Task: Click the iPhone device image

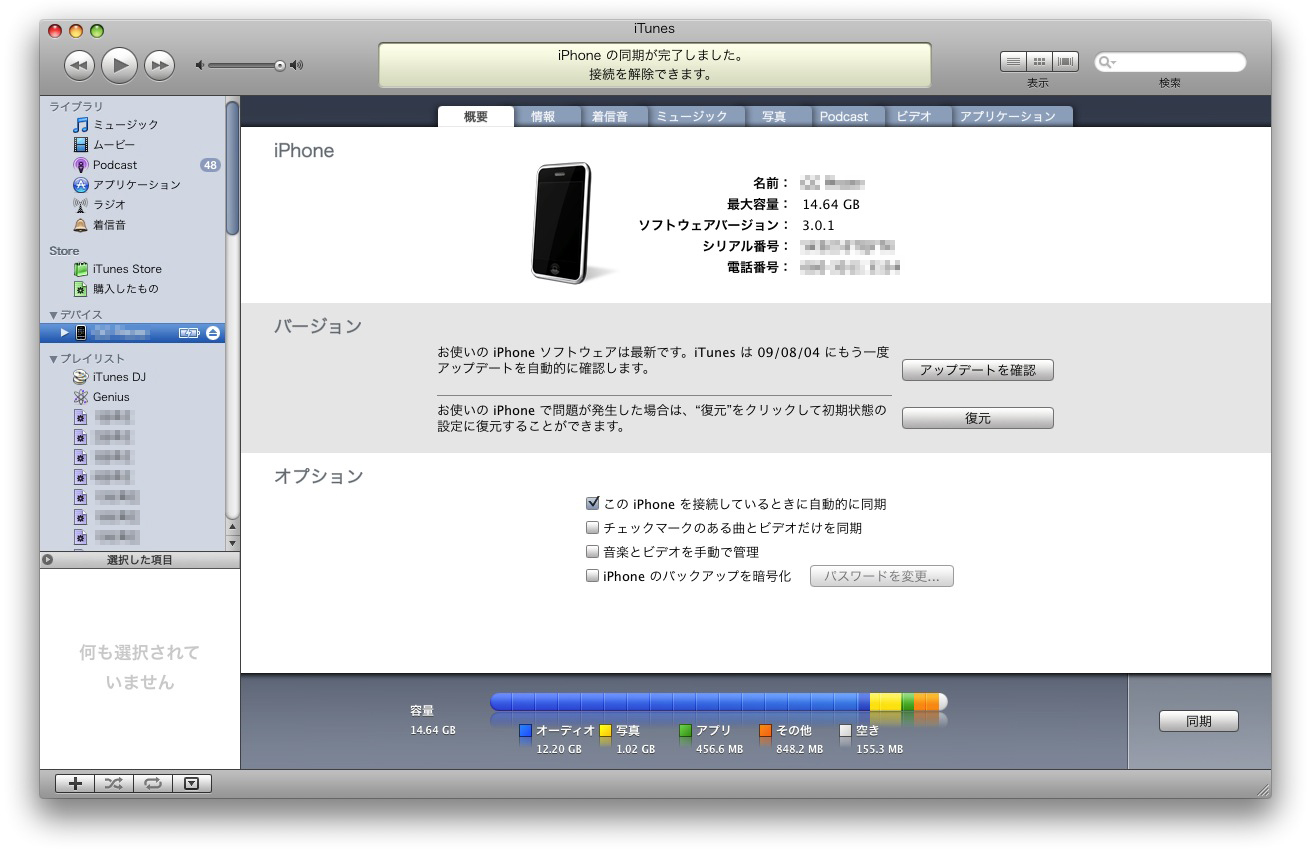Action: pos(562,223)
